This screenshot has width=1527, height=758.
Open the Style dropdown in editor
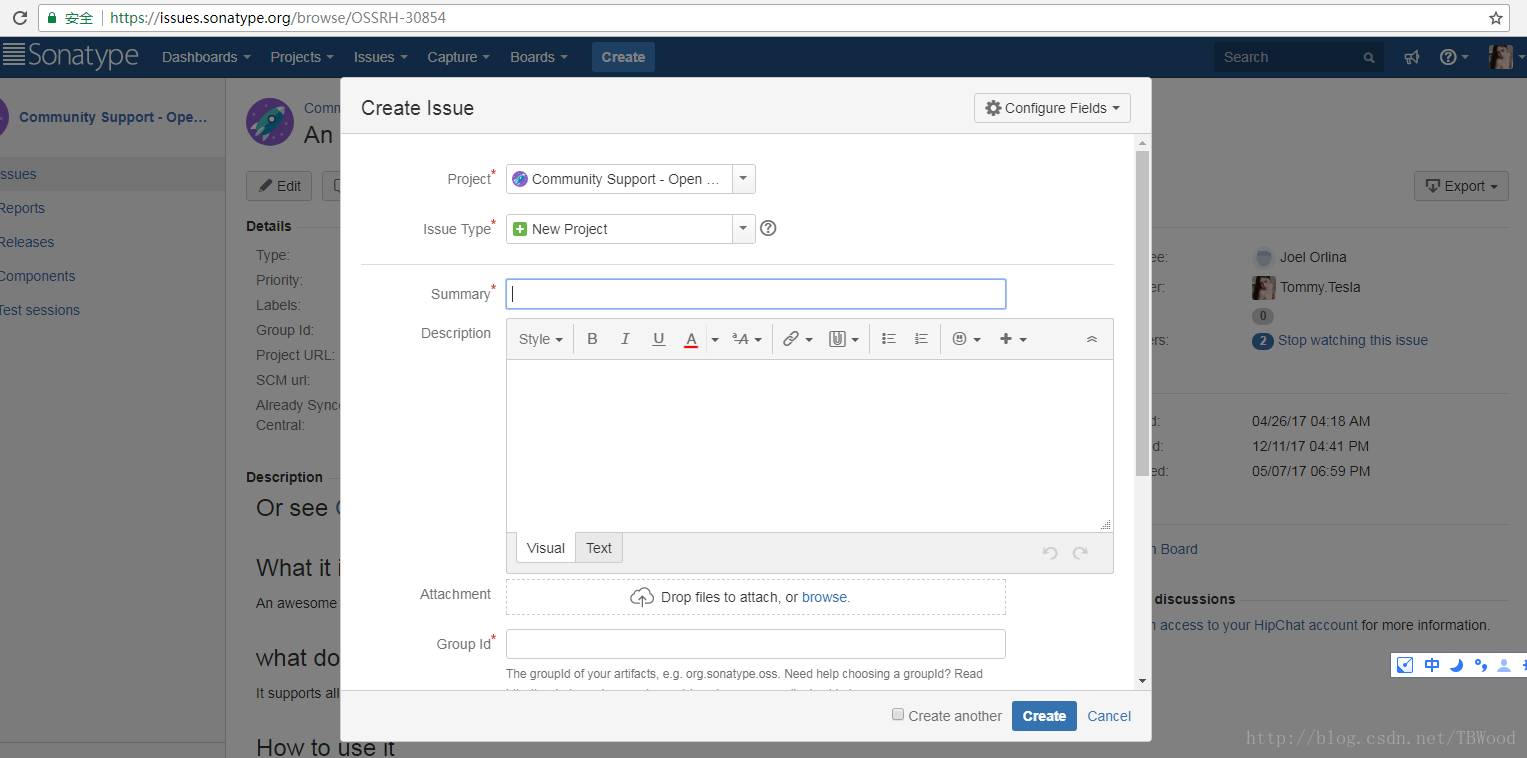(541, 339)
